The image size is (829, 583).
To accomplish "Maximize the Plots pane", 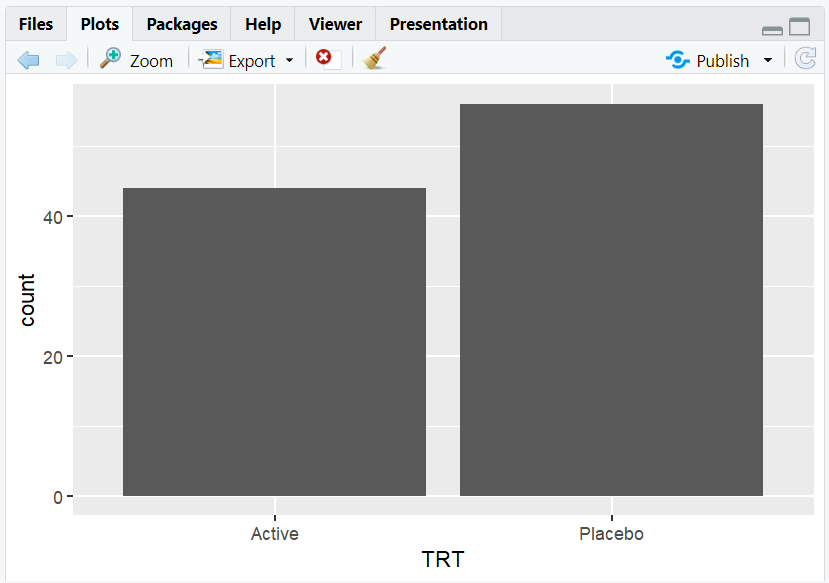I will (x=800, y=28).
